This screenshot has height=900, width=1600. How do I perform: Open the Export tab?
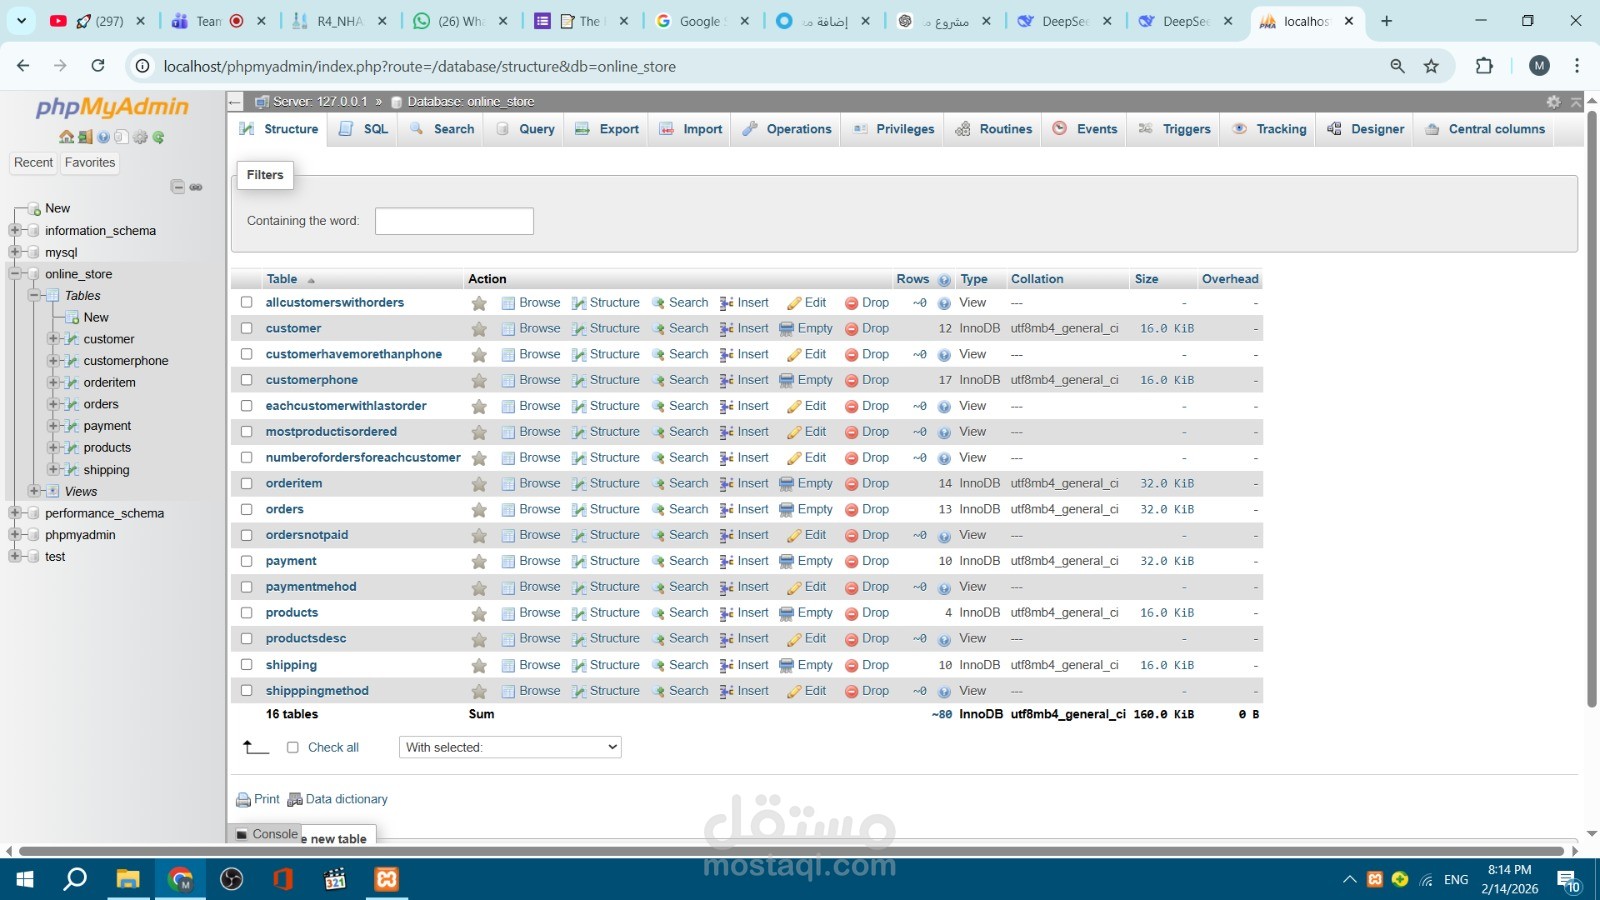coord(607,129)
